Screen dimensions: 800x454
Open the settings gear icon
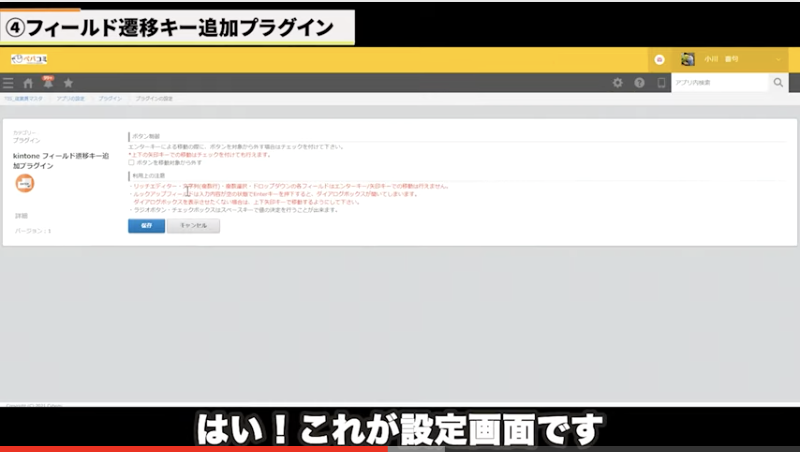tap(617, 83)
